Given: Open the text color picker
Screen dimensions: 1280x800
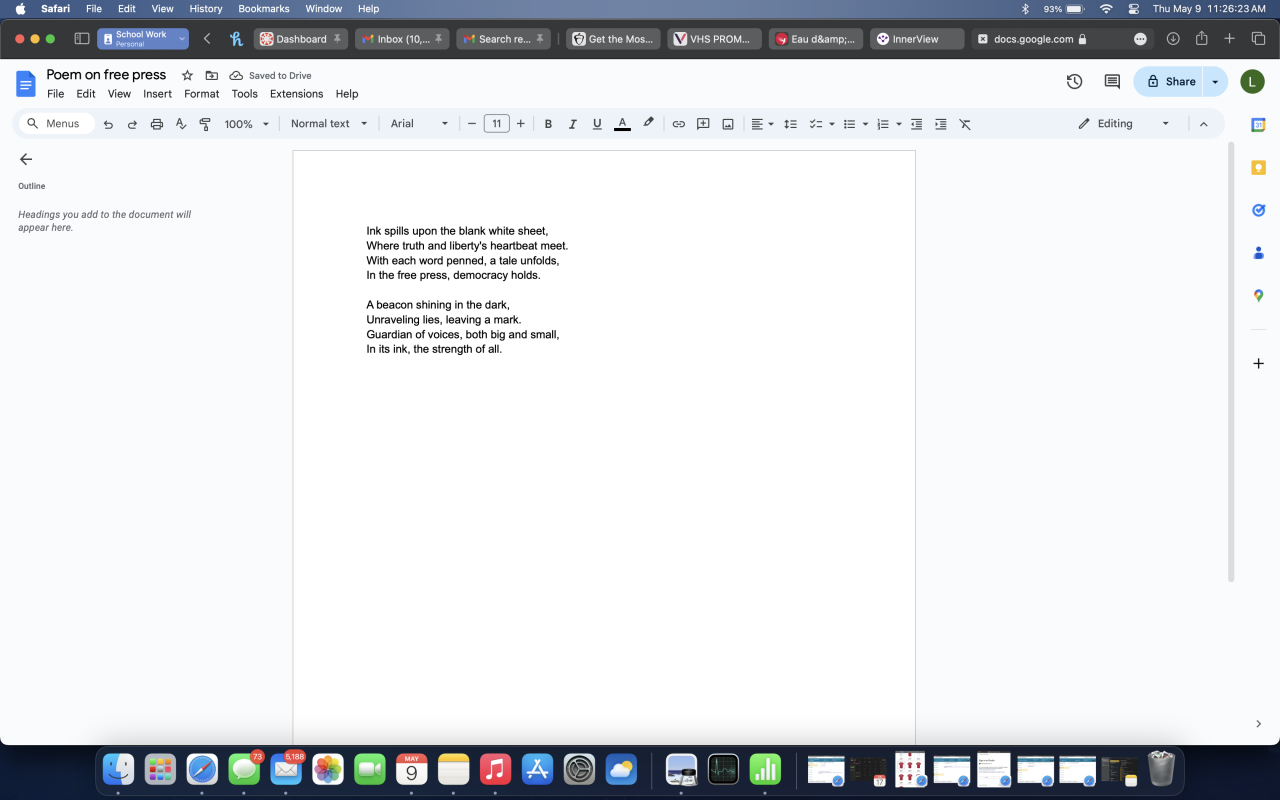Looking at the screenshot, I should tap(622, 124).
